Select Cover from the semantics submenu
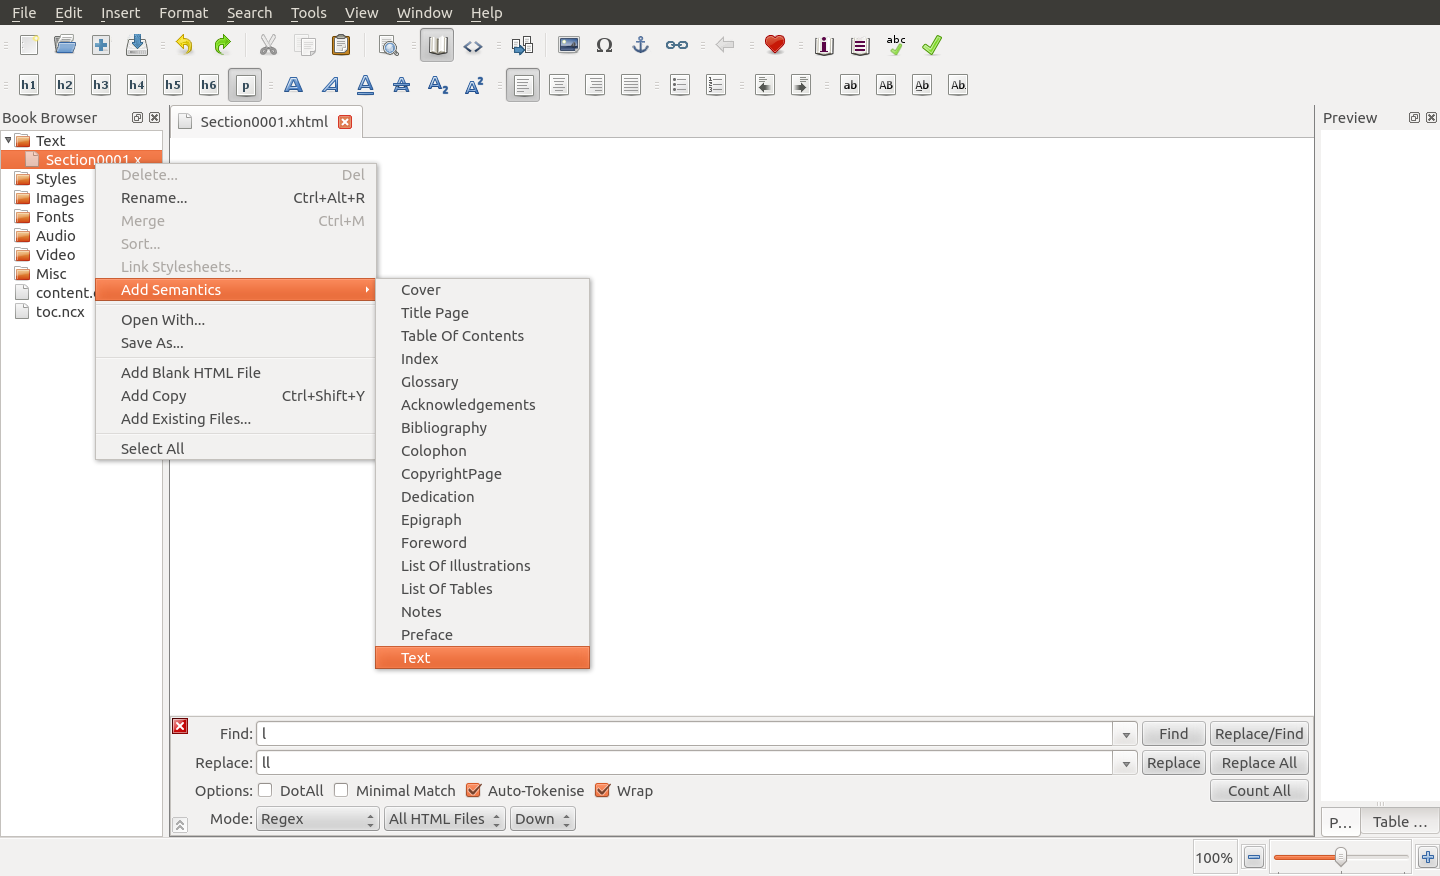 click(x=483, y=290)
